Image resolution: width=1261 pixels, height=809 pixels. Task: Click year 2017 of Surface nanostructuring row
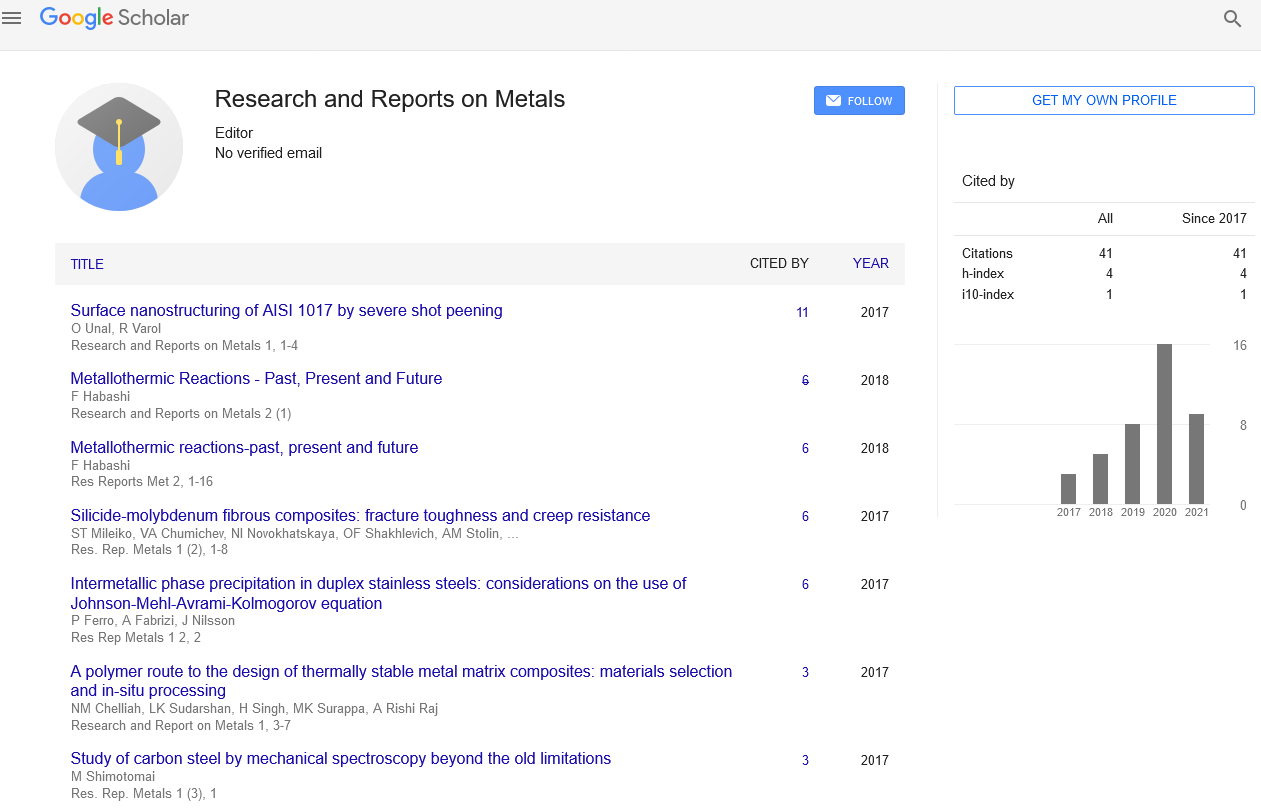click(874, 313)
